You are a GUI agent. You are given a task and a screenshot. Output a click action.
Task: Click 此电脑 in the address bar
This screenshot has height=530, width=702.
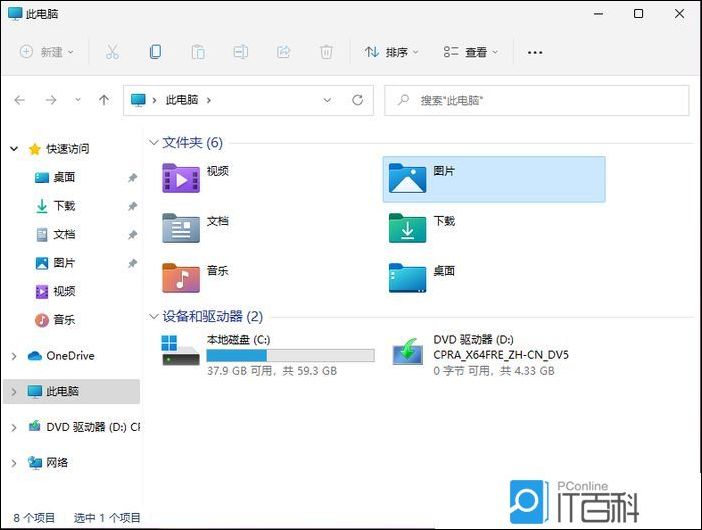pos(182,100)
